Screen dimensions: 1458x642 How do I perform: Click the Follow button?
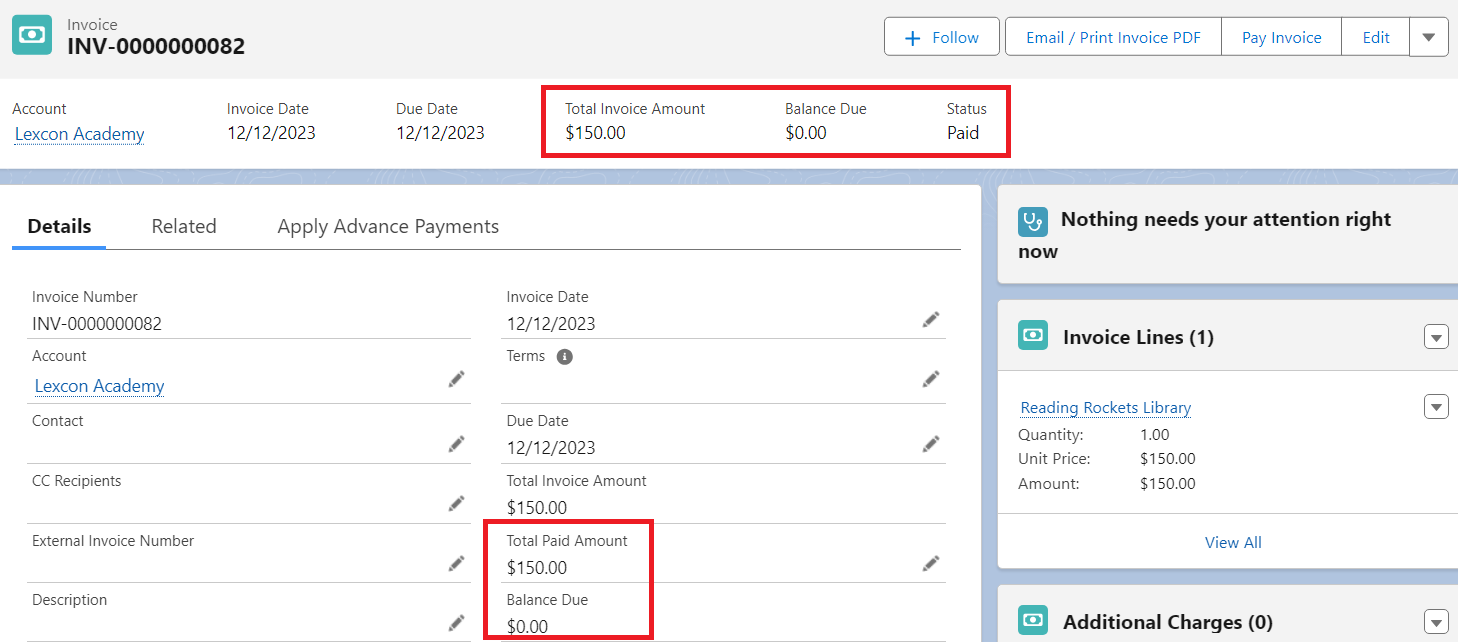pos(941,38)
